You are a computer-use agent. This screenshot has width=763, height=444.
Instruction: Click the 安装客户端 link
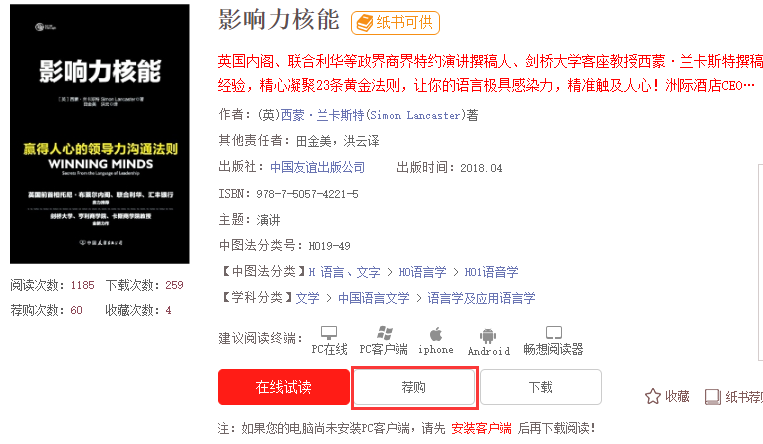tap(481, 428)
